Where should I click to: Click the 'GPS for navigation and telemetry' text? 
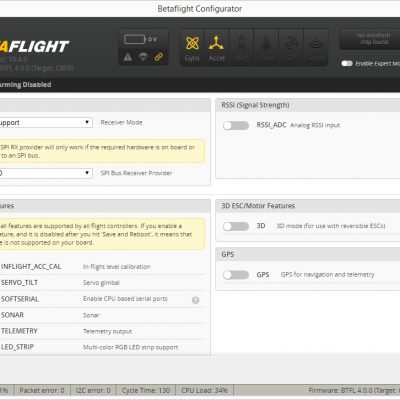tap(328, 275)
